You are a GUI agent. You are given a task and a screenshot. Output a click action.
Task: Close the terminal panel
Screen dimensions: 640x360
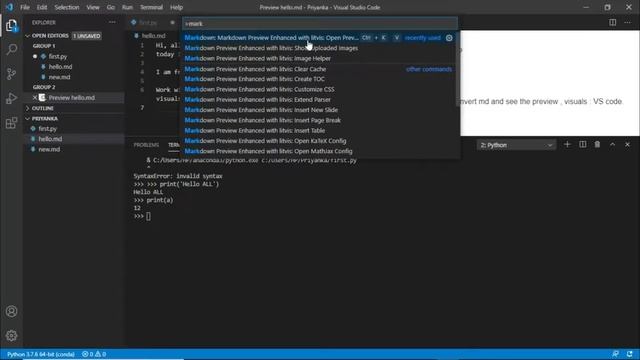(x=627, y=144)
